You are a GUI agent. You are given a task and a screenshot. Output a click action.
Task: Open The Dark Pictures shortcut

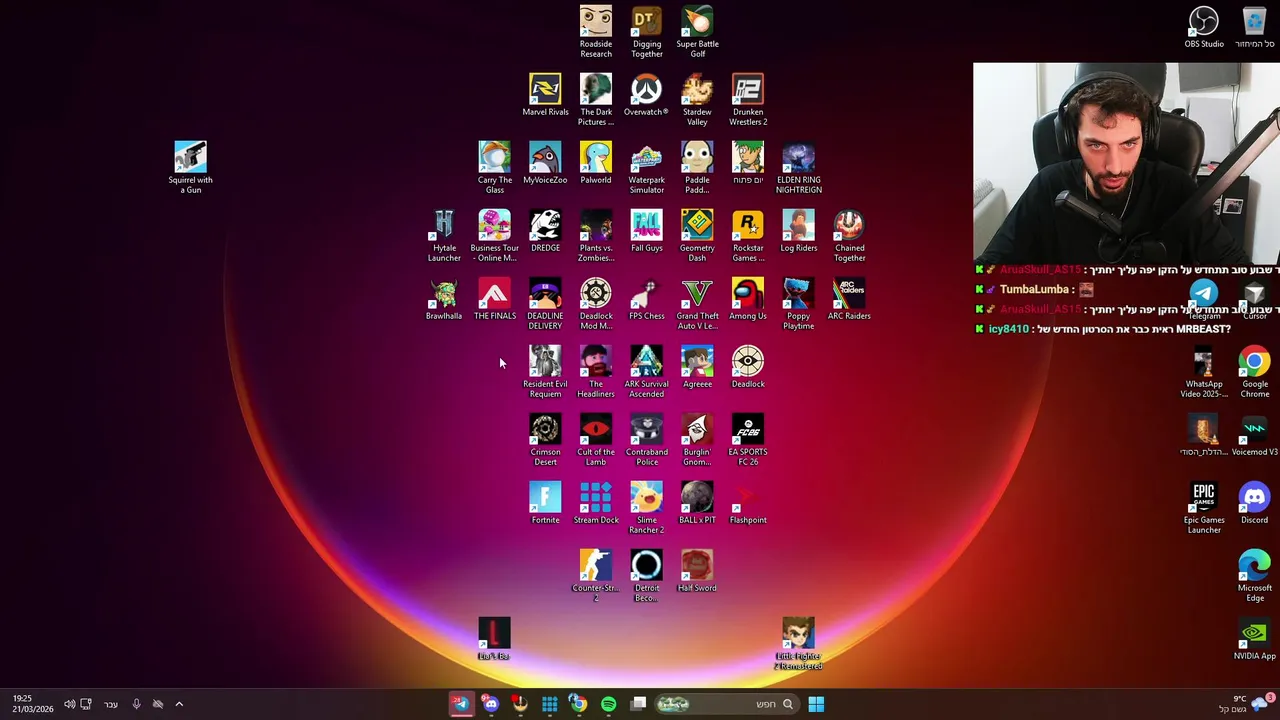point(596,100)
